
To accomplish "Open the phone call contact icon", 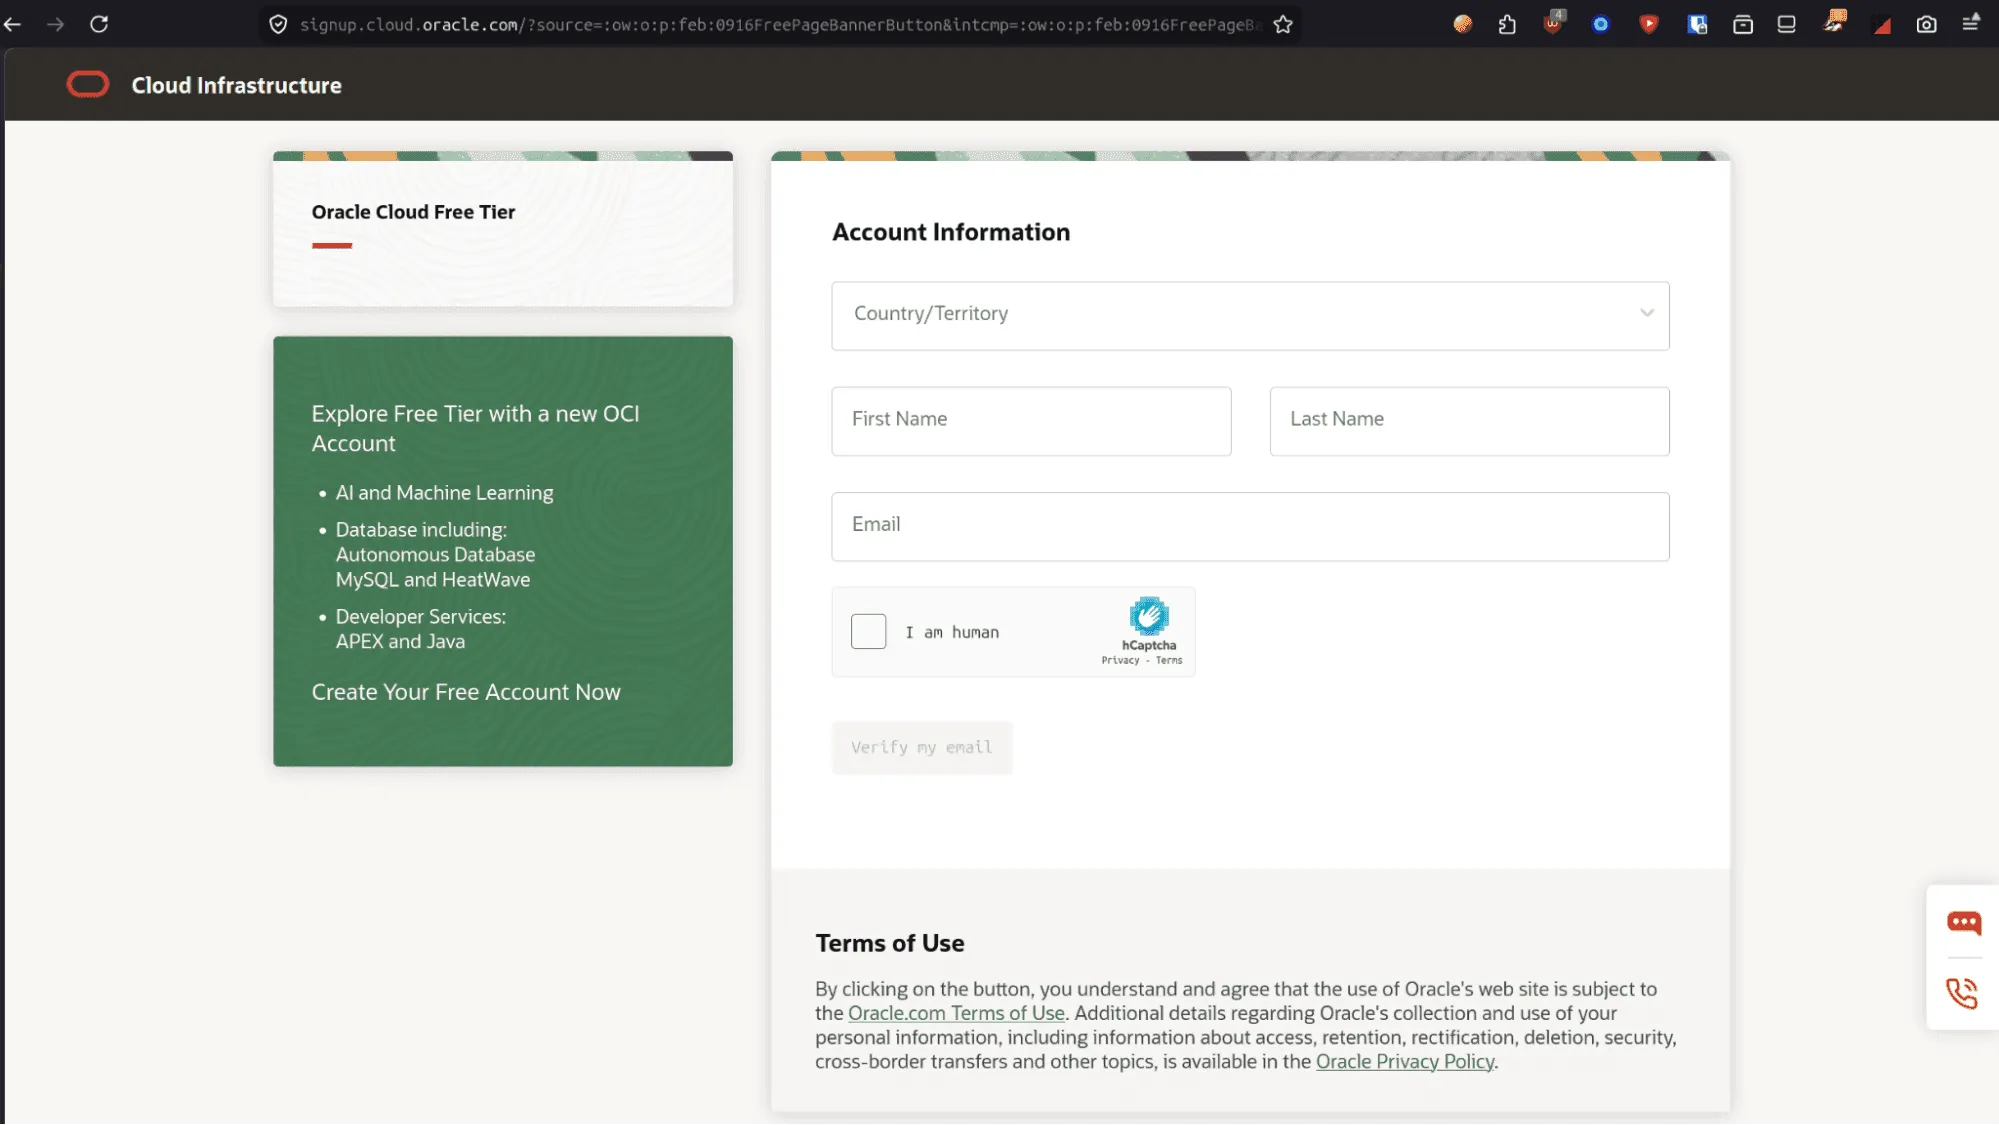I will [x=1962, y=993].
